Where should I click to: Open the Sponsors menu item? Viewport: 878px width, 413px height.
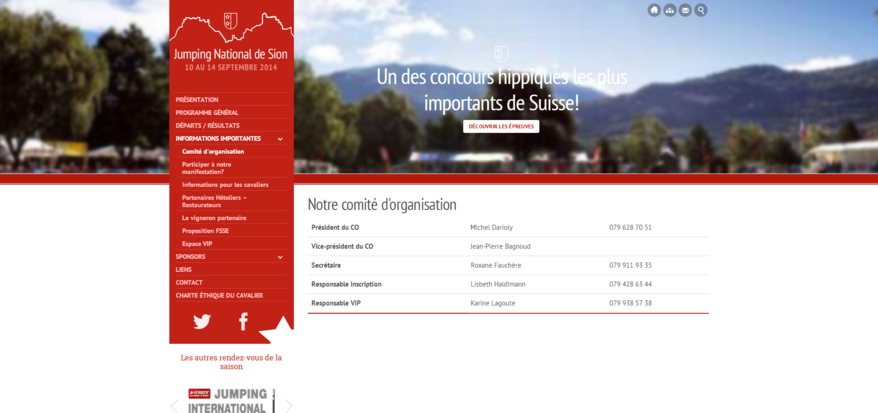click(x=190, y=256)
